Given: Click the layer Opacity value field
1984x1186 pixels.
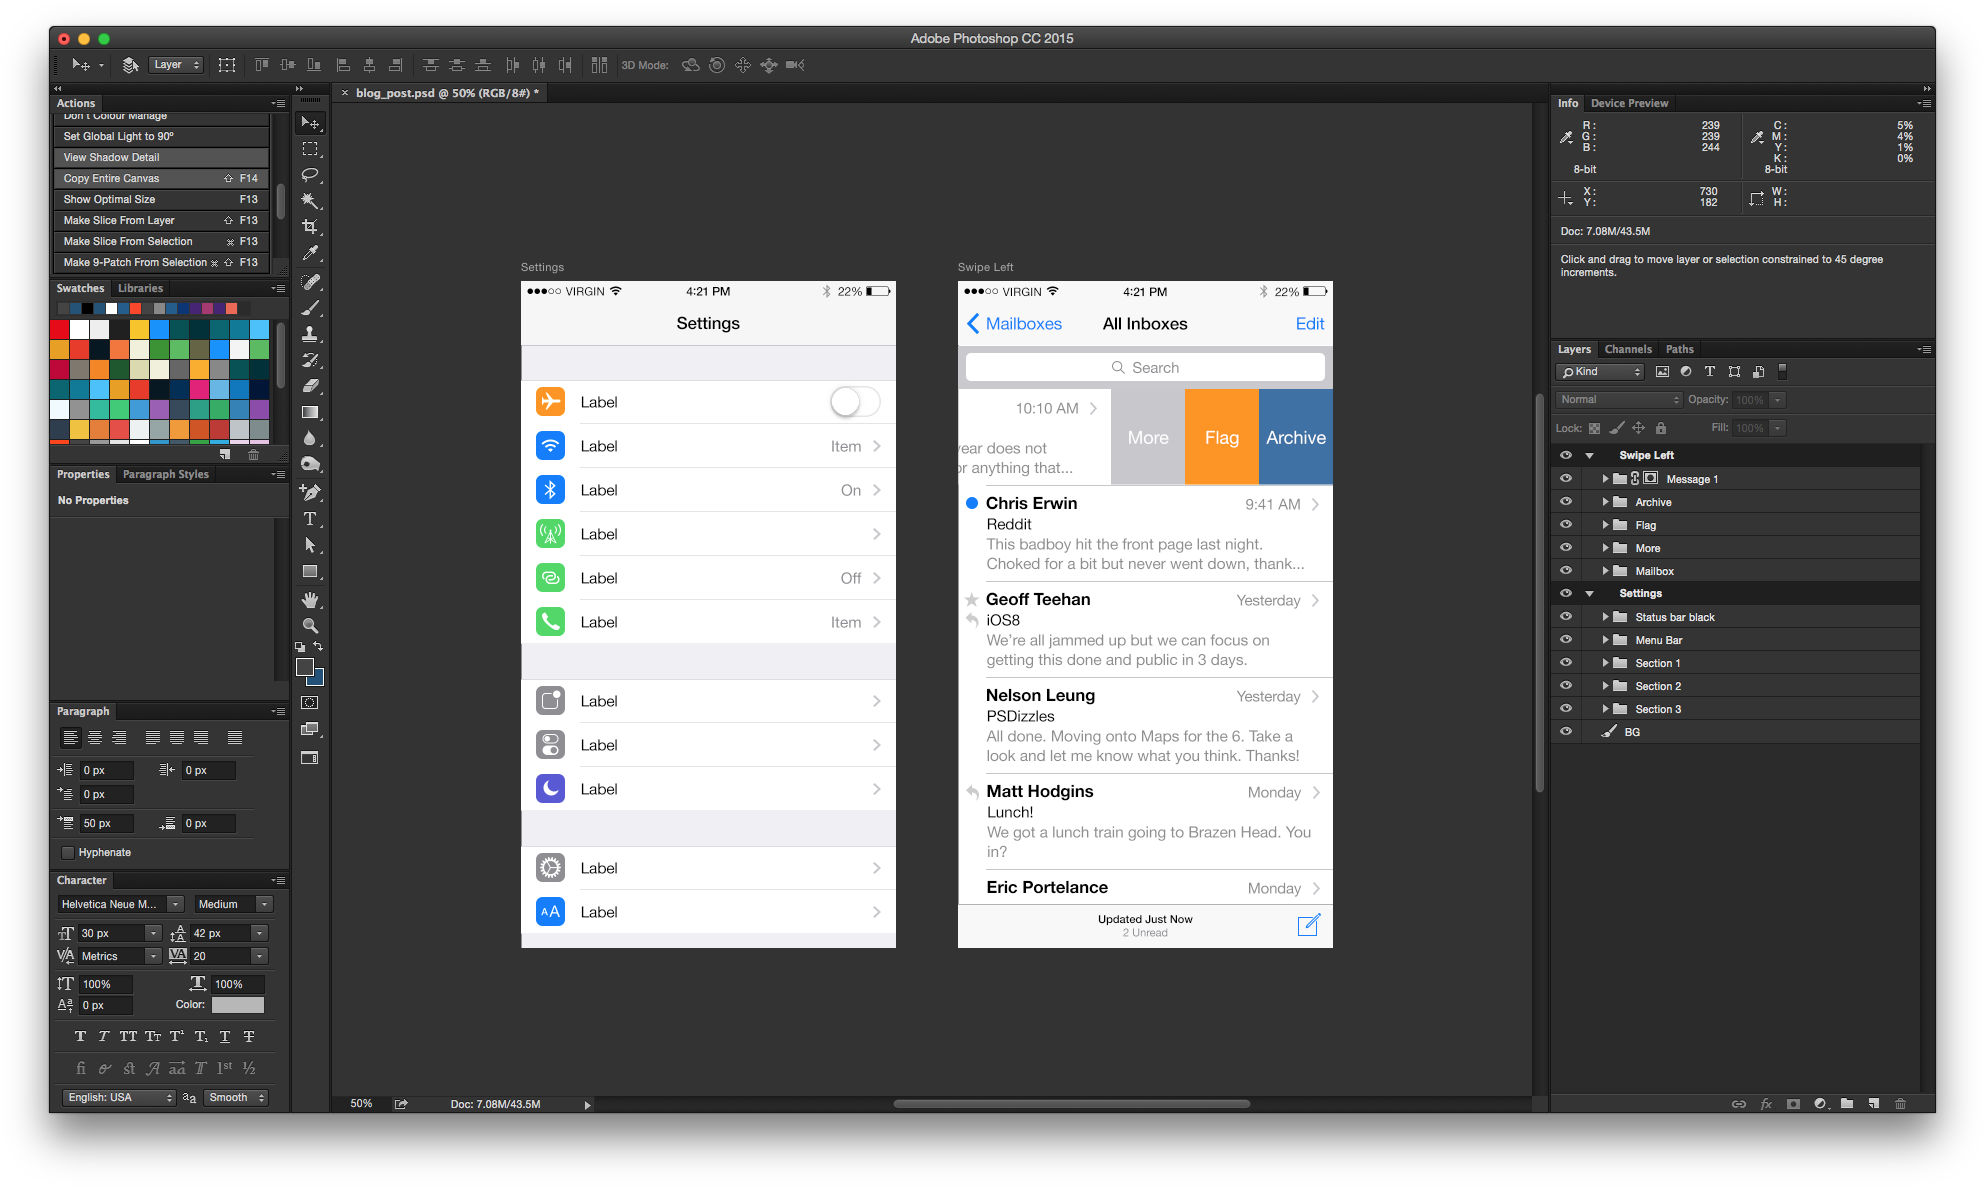Looking at the screenshot, I should click(x=1749, y=400).
